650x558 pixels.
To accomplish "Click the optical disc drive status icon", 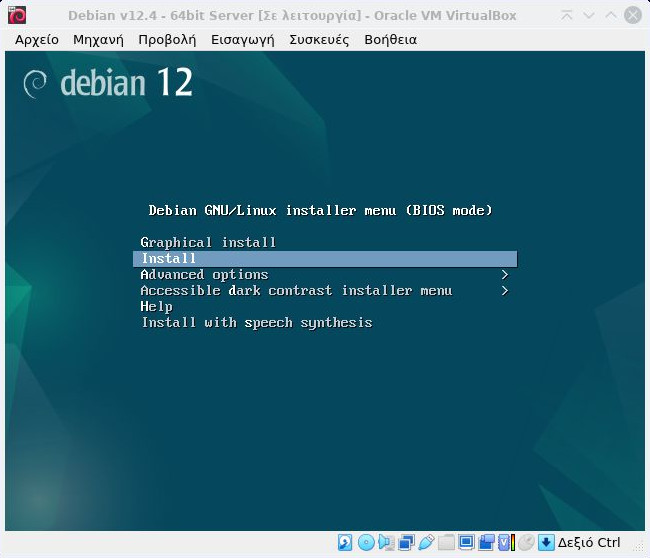I will [366, 543].
